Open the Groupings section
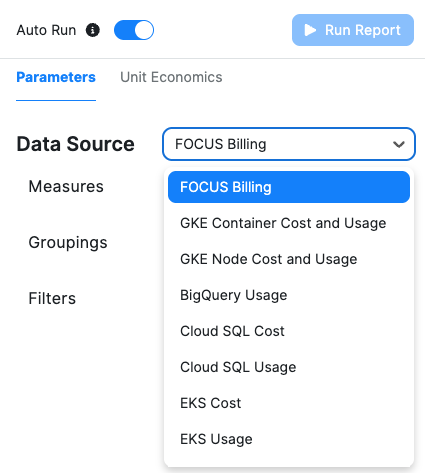The image size is (425, 473). pos(68,243)
